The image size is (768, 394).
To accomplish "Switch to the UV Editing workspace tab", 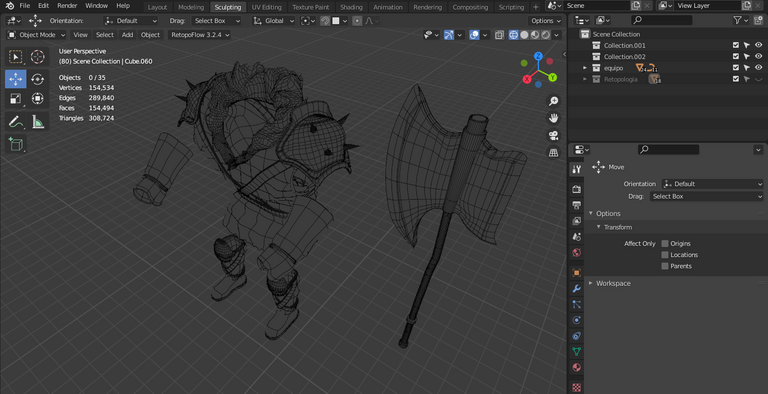I will [266, 7].
